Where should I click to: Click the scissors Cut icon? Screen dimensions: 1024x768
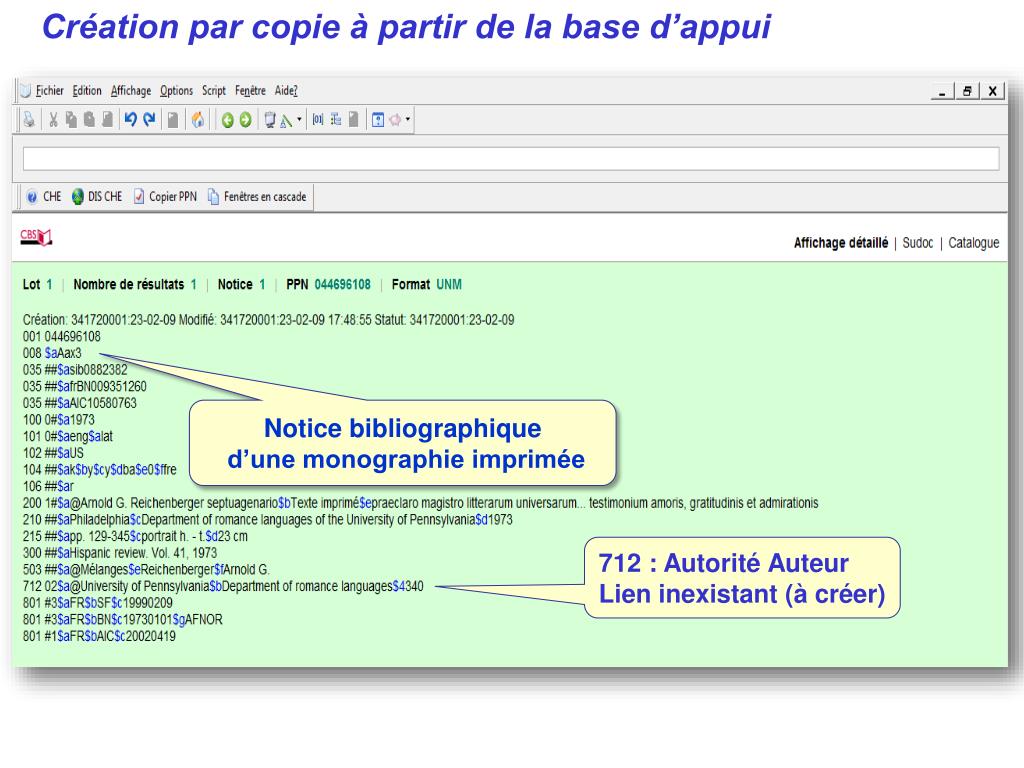[x=54, y=120]
